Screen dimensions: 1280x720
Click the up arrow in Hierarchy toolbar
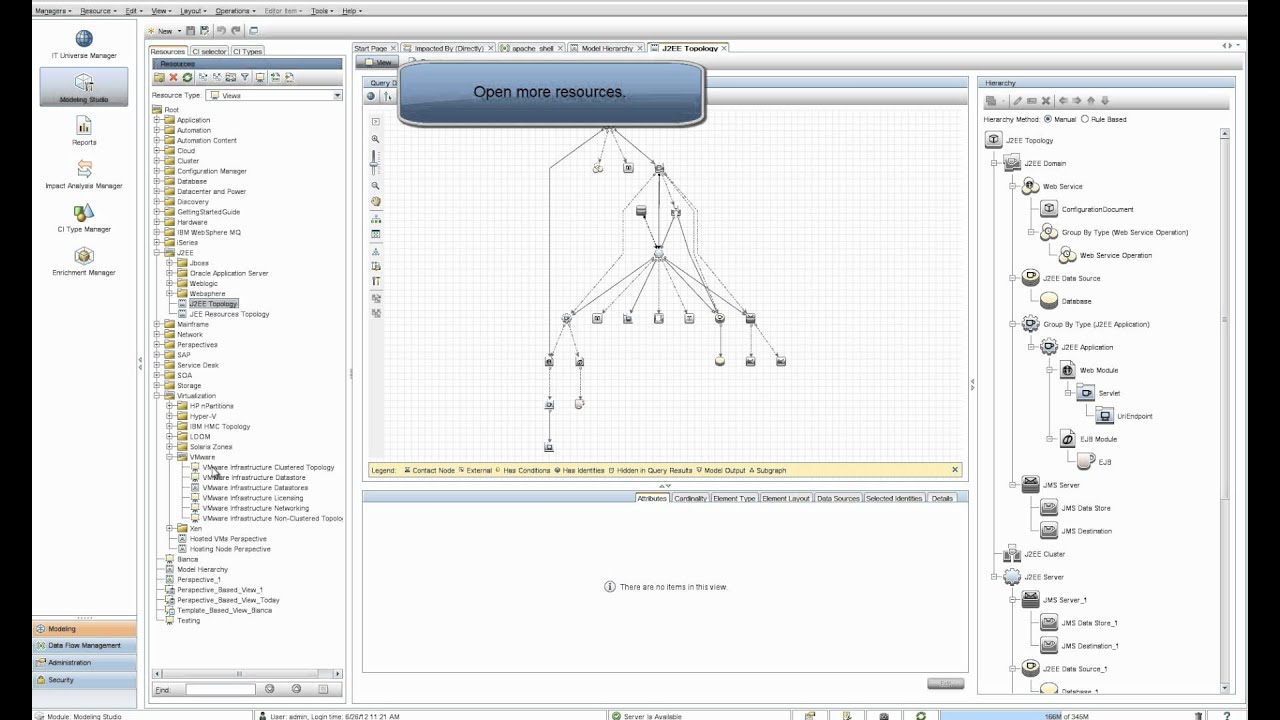(x=1091, y=101)
